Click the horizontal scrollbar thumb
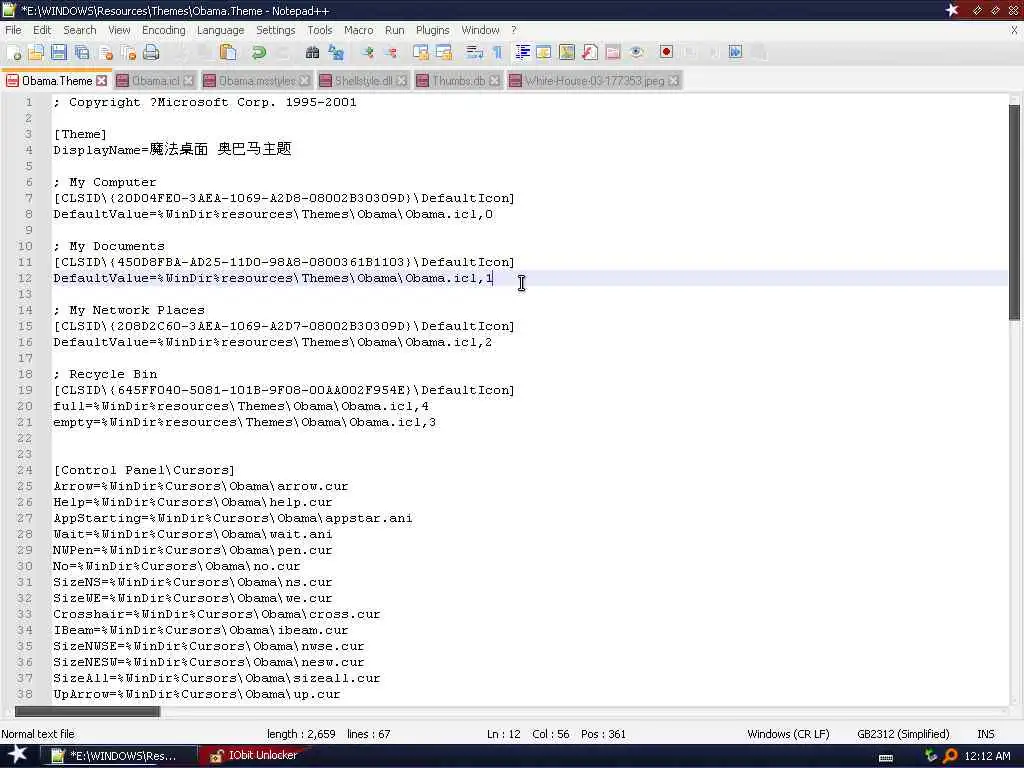Image resolution: width=1024 pixels, height=768 pixels. pyautogui.click(x=88, y=711)
